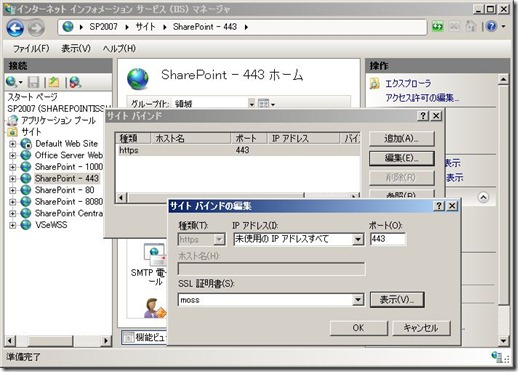Image resolution: width=518 pixels, height=372 pixels.
Task: Open the エクスプローラ link in Actions
Action: tap(408, 83)
